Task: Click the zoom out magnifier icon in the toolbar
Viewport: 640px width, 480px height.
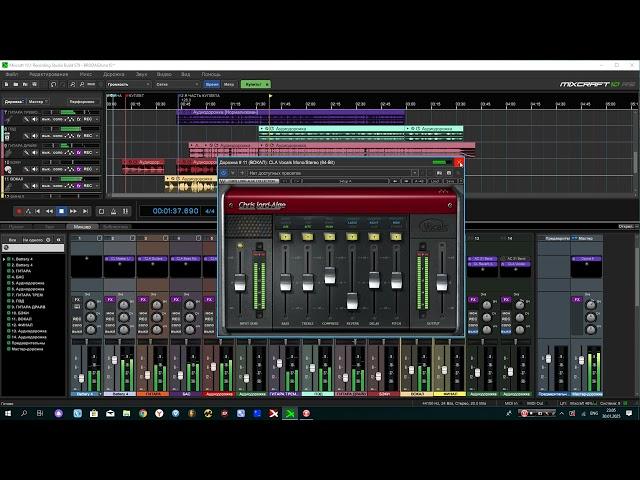Action: [x=82, y=84]
